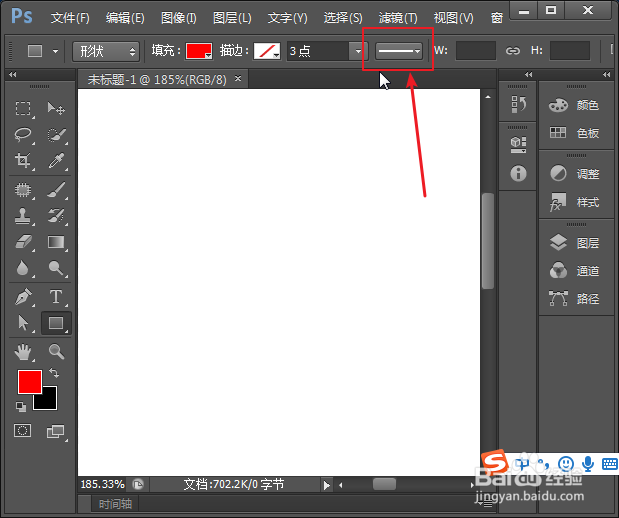
Task: Select the Rectangular Marquee tool
Action: (23, 108)
